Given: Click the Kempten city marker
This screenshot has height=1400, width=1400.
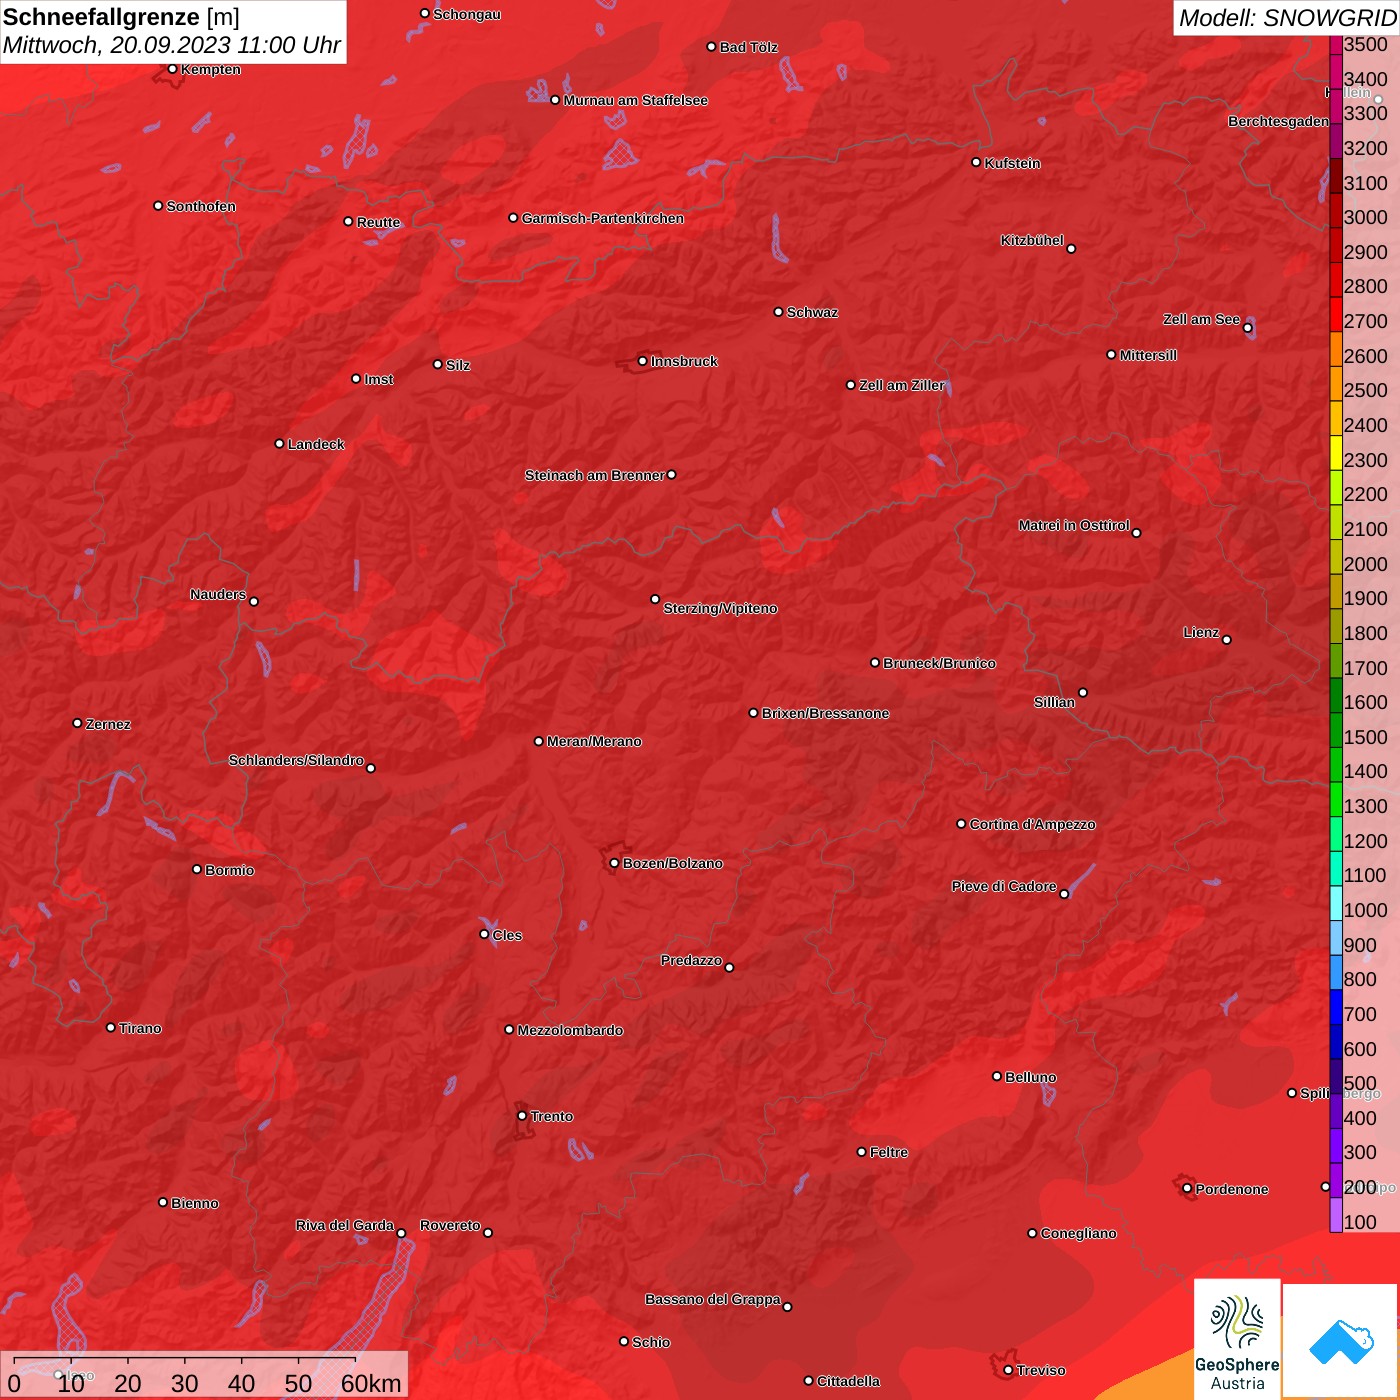Looking at the screenshot, I should [172, 69].
